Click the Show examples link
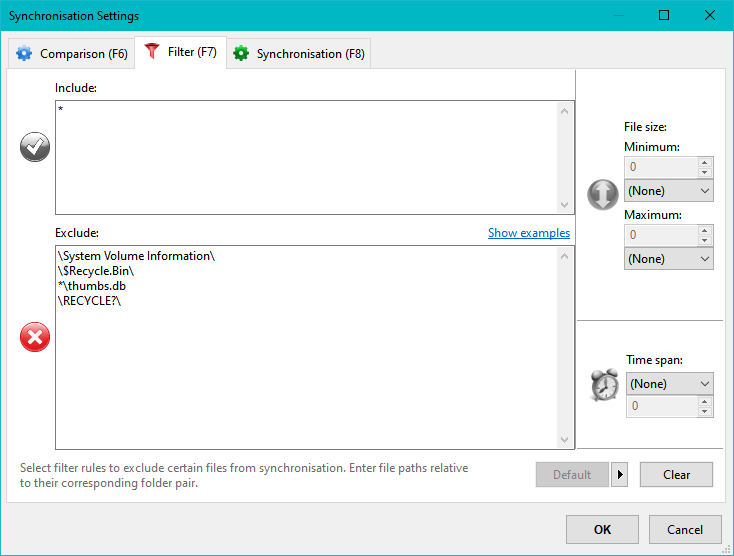The width and height of the screenshot is (734, 556). tap(529, 233)
